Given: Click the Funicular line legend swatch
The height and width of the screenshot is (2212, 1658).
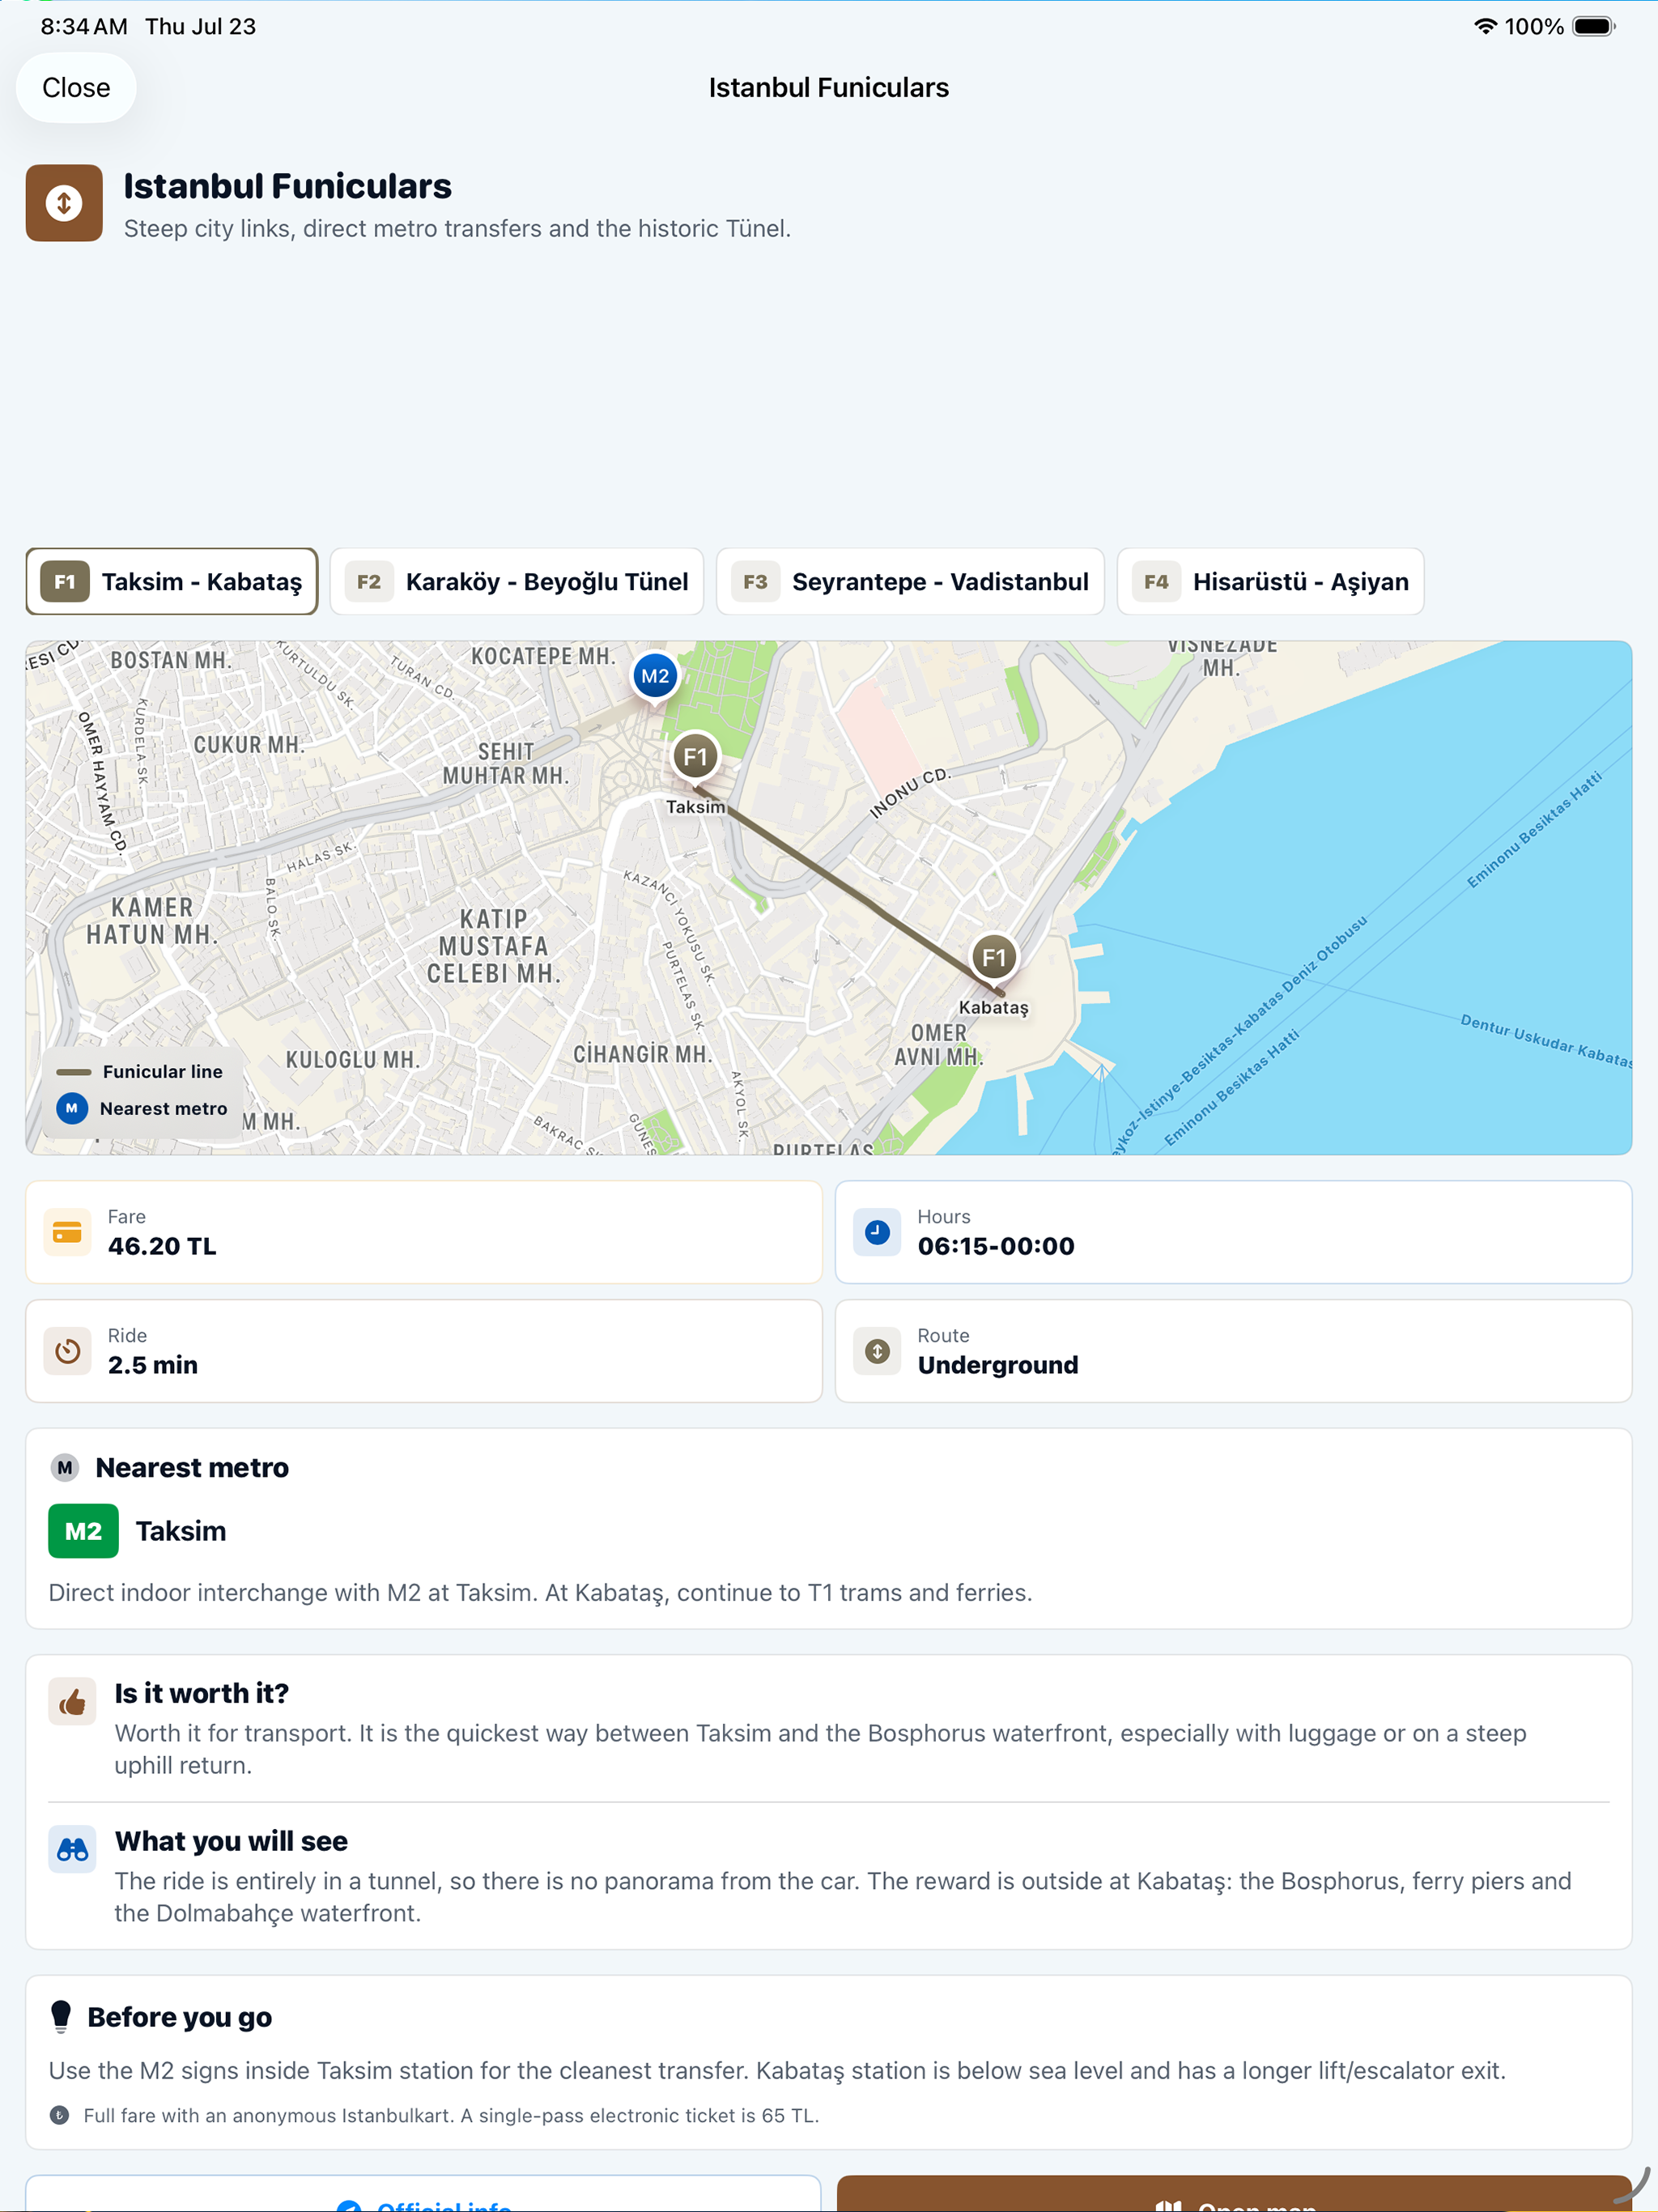Looking at the screenshot, I should point(73,1072).
